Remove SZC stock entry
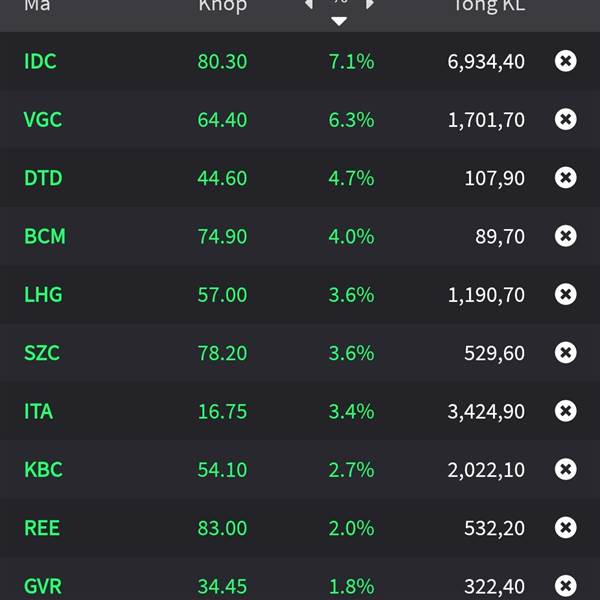 565,352
